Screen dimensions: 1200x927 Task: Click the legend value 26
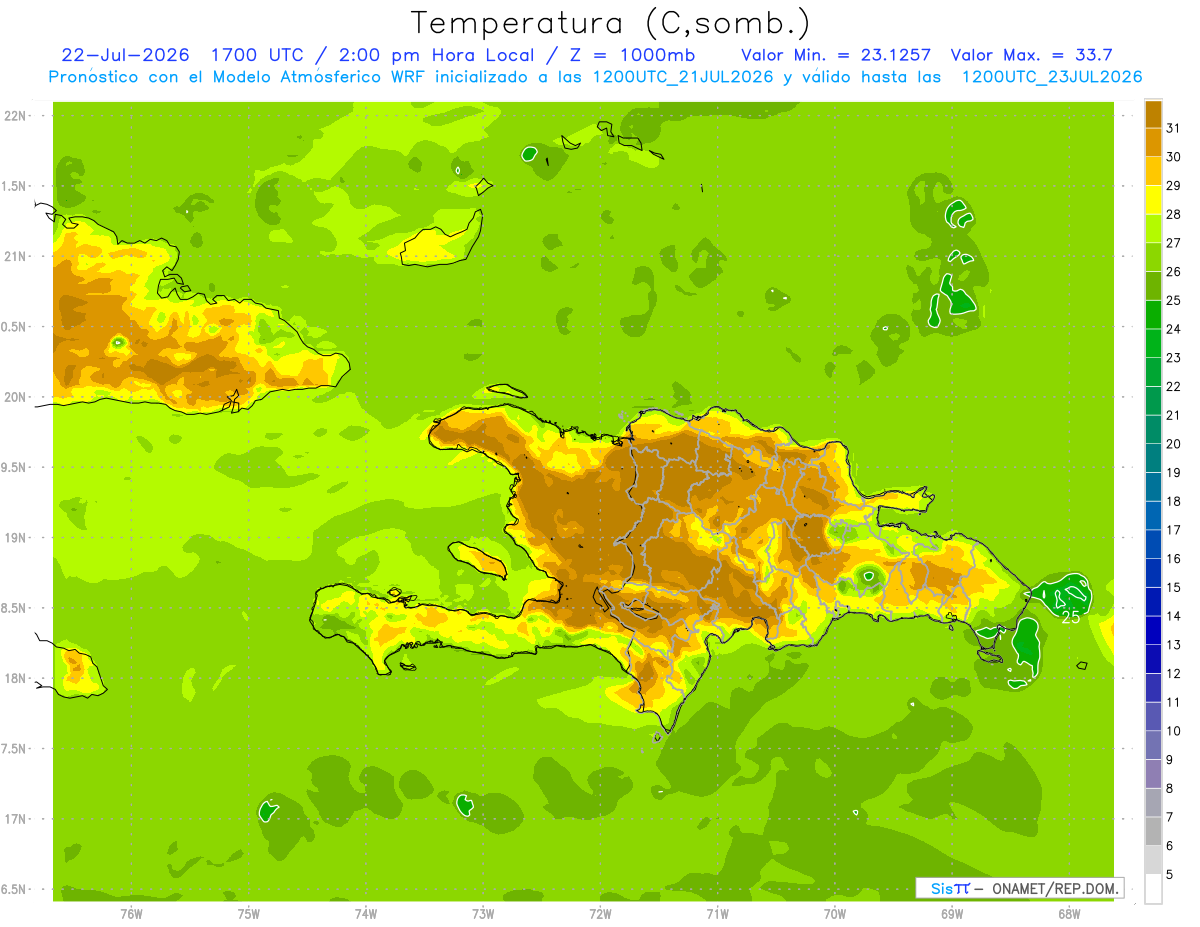pos(1174,272)
